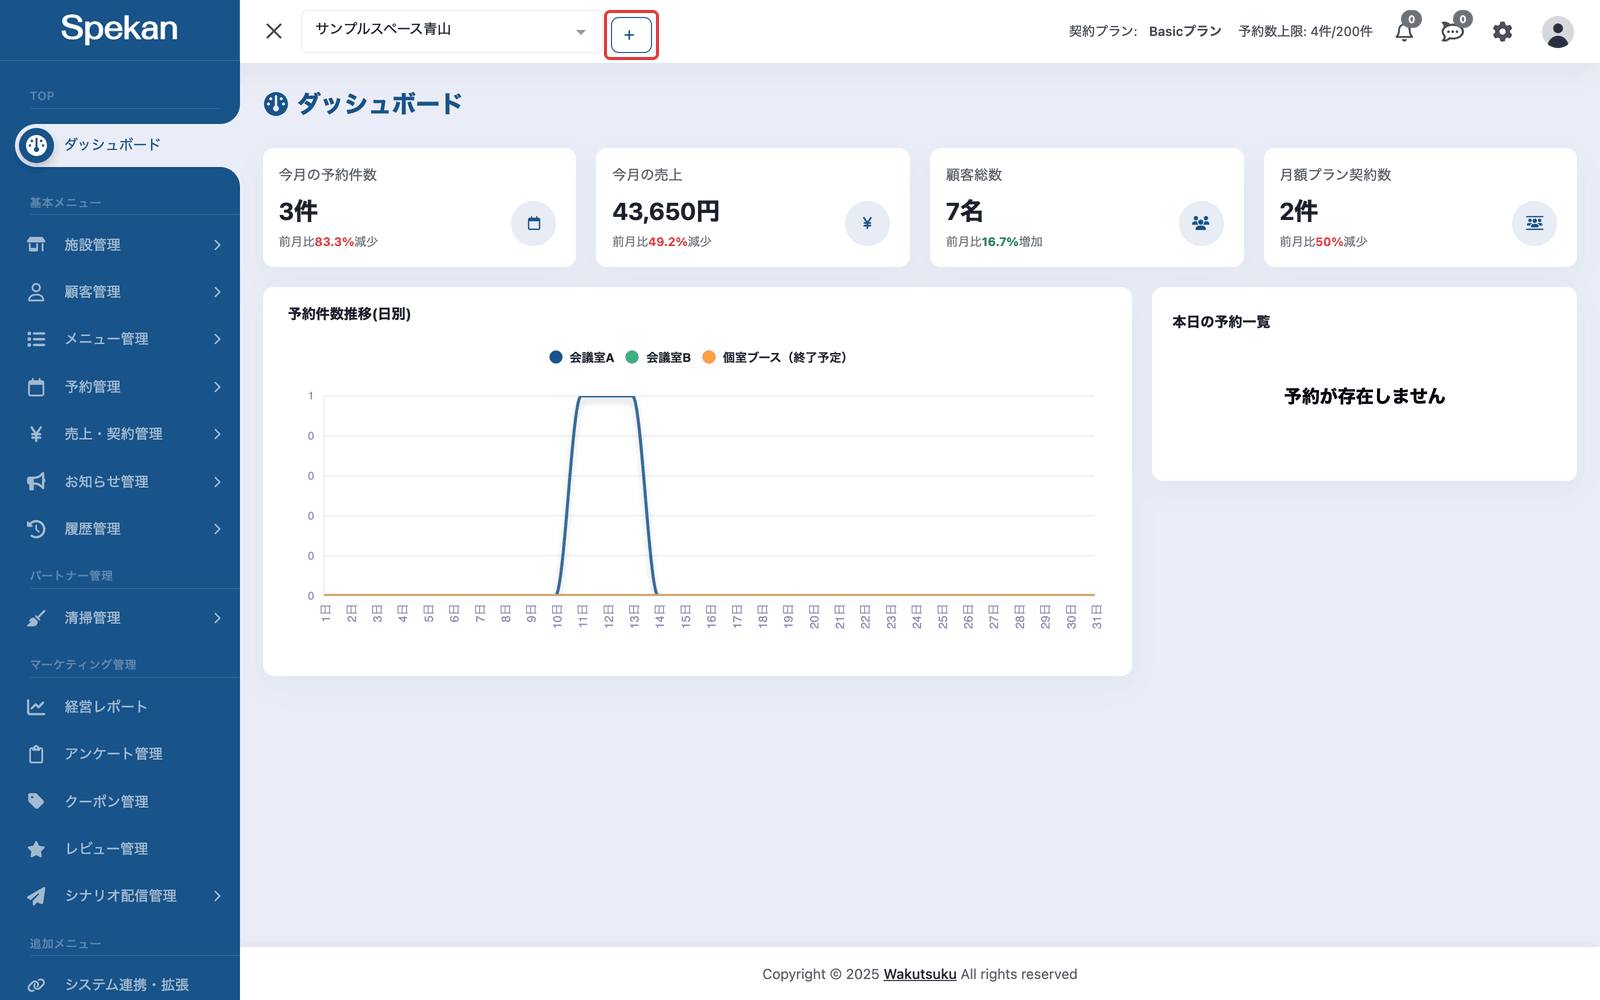Toggle 会議室A legend series

click(x=582, y=357)
